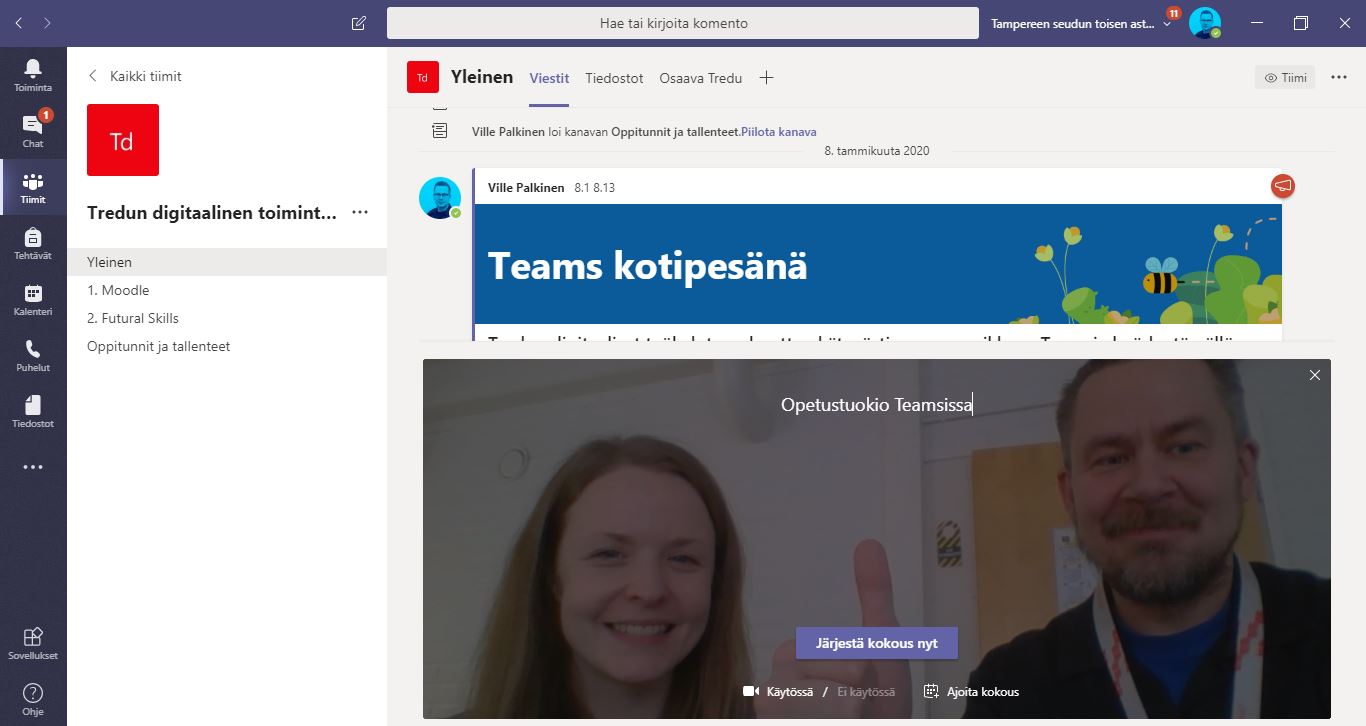Open Sovellukset apps store
1366x726 pixels.
tap(33, 643)
